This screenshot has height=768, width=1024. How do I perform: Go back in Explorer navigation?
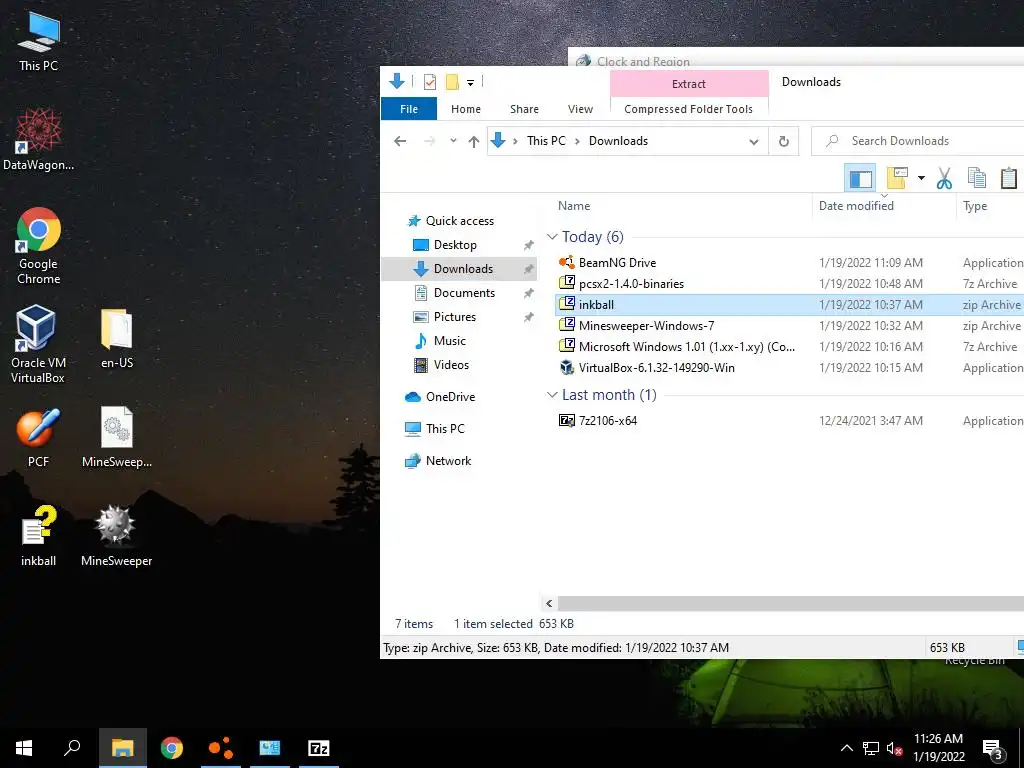coord(400,141)
